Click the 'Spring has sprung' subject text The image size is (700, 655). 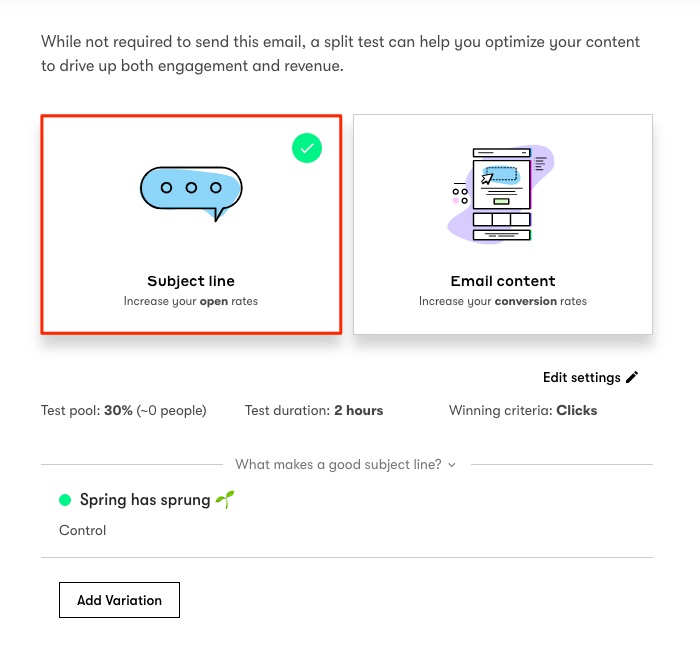[145, 500]
